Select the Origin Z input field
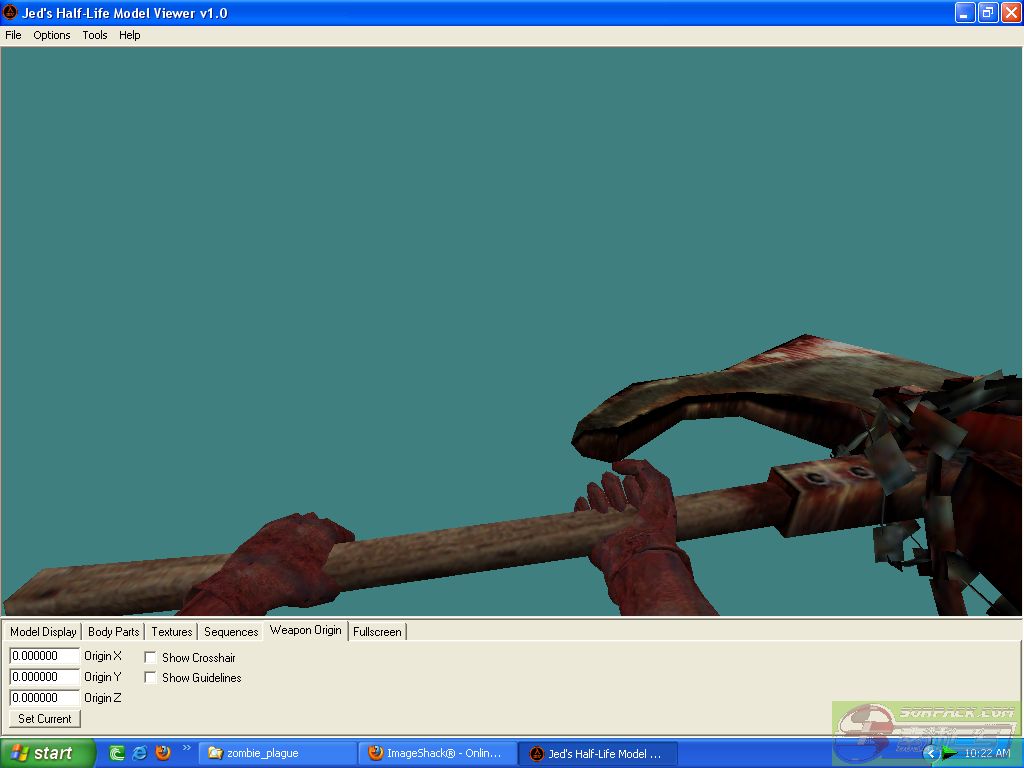Viewport: 1024px width, 768px height. 44,698
